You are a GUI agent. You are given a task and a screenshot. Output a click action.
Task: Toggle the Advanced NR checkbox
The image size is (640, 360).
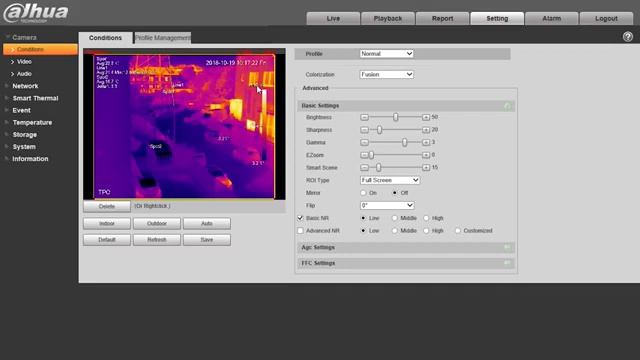tap(300, 231)
